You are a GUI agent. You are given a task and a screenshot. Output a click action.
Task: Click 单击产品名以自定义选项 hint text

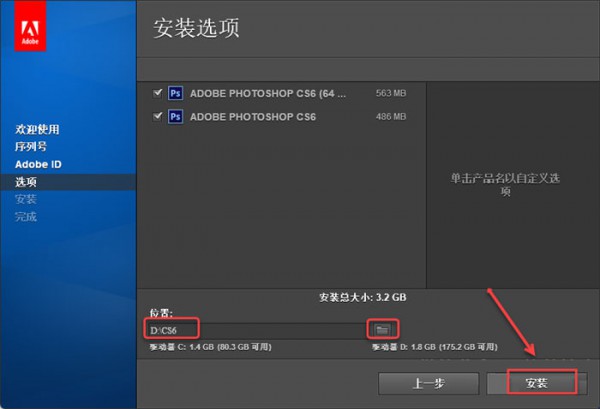[x=505, y=184]
